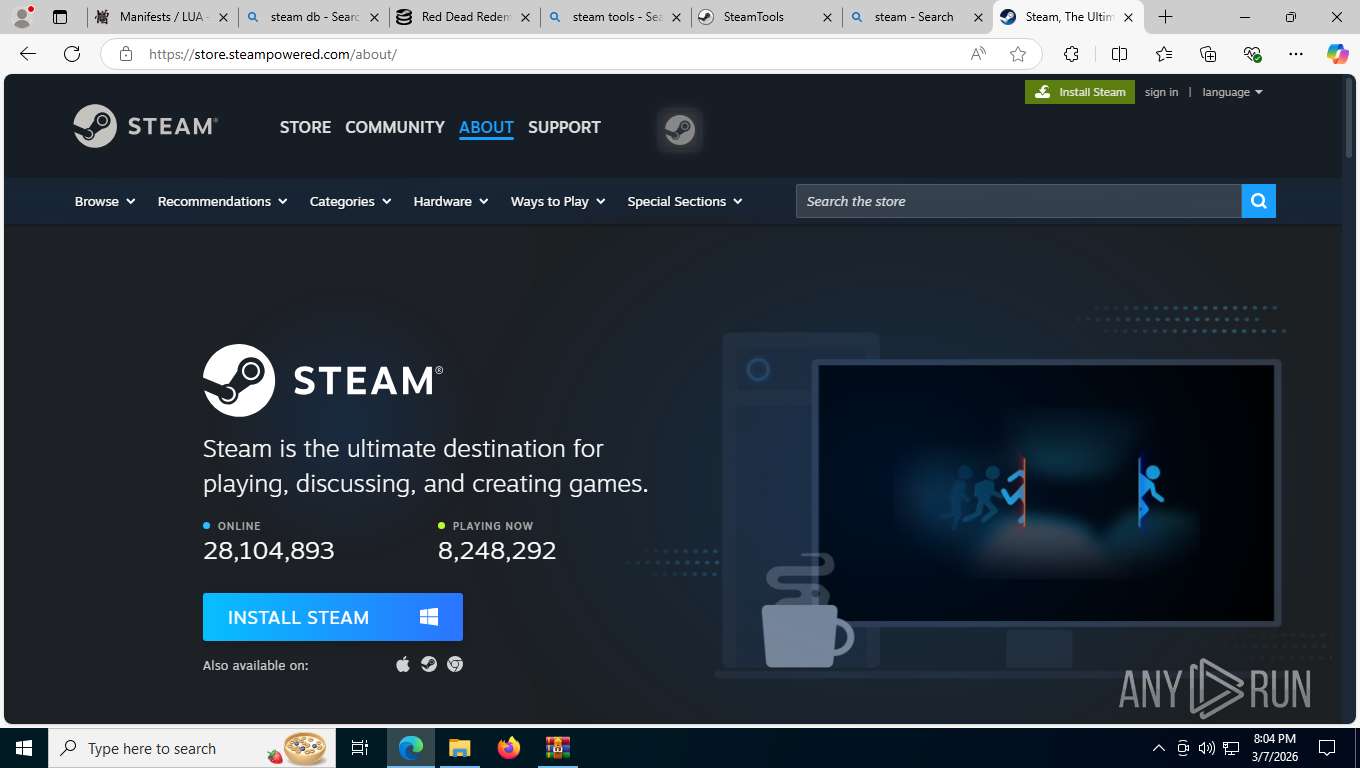Open the language dropdown
The image size is (1360, 768).
point(1232,92)
